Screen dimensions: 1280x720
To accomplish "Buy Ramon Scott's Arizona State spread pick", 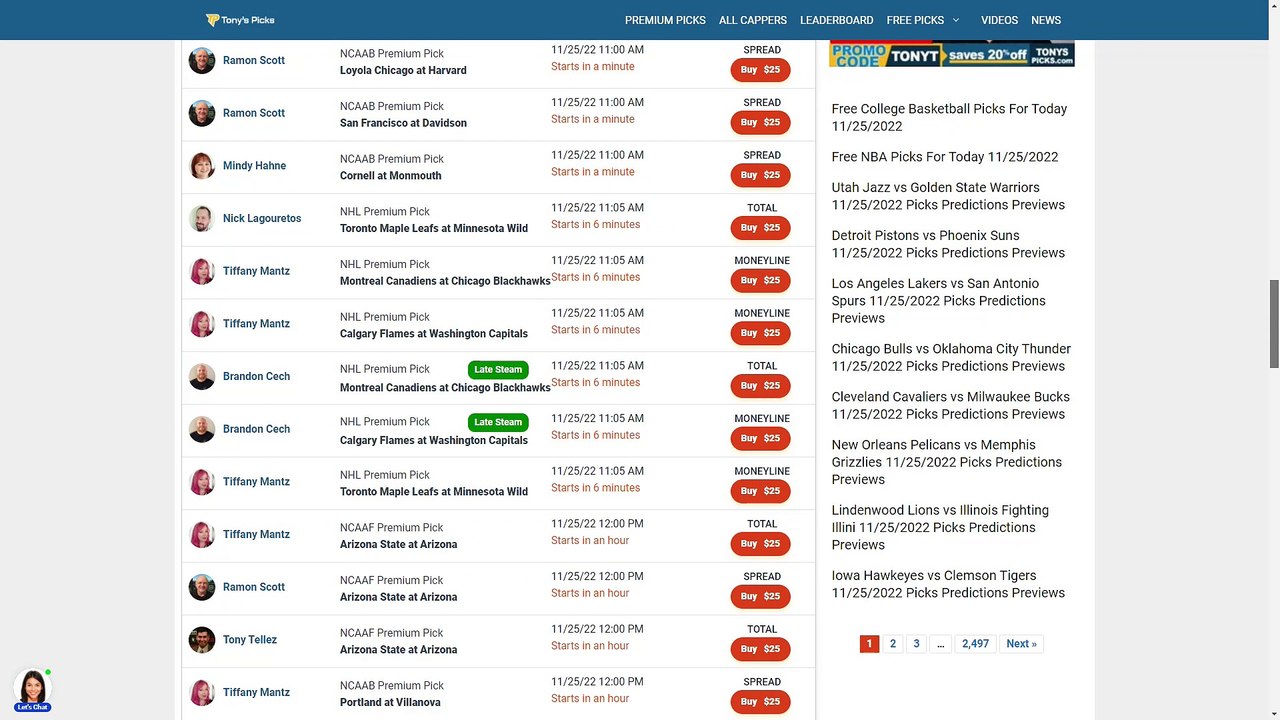I will (760, 596).
